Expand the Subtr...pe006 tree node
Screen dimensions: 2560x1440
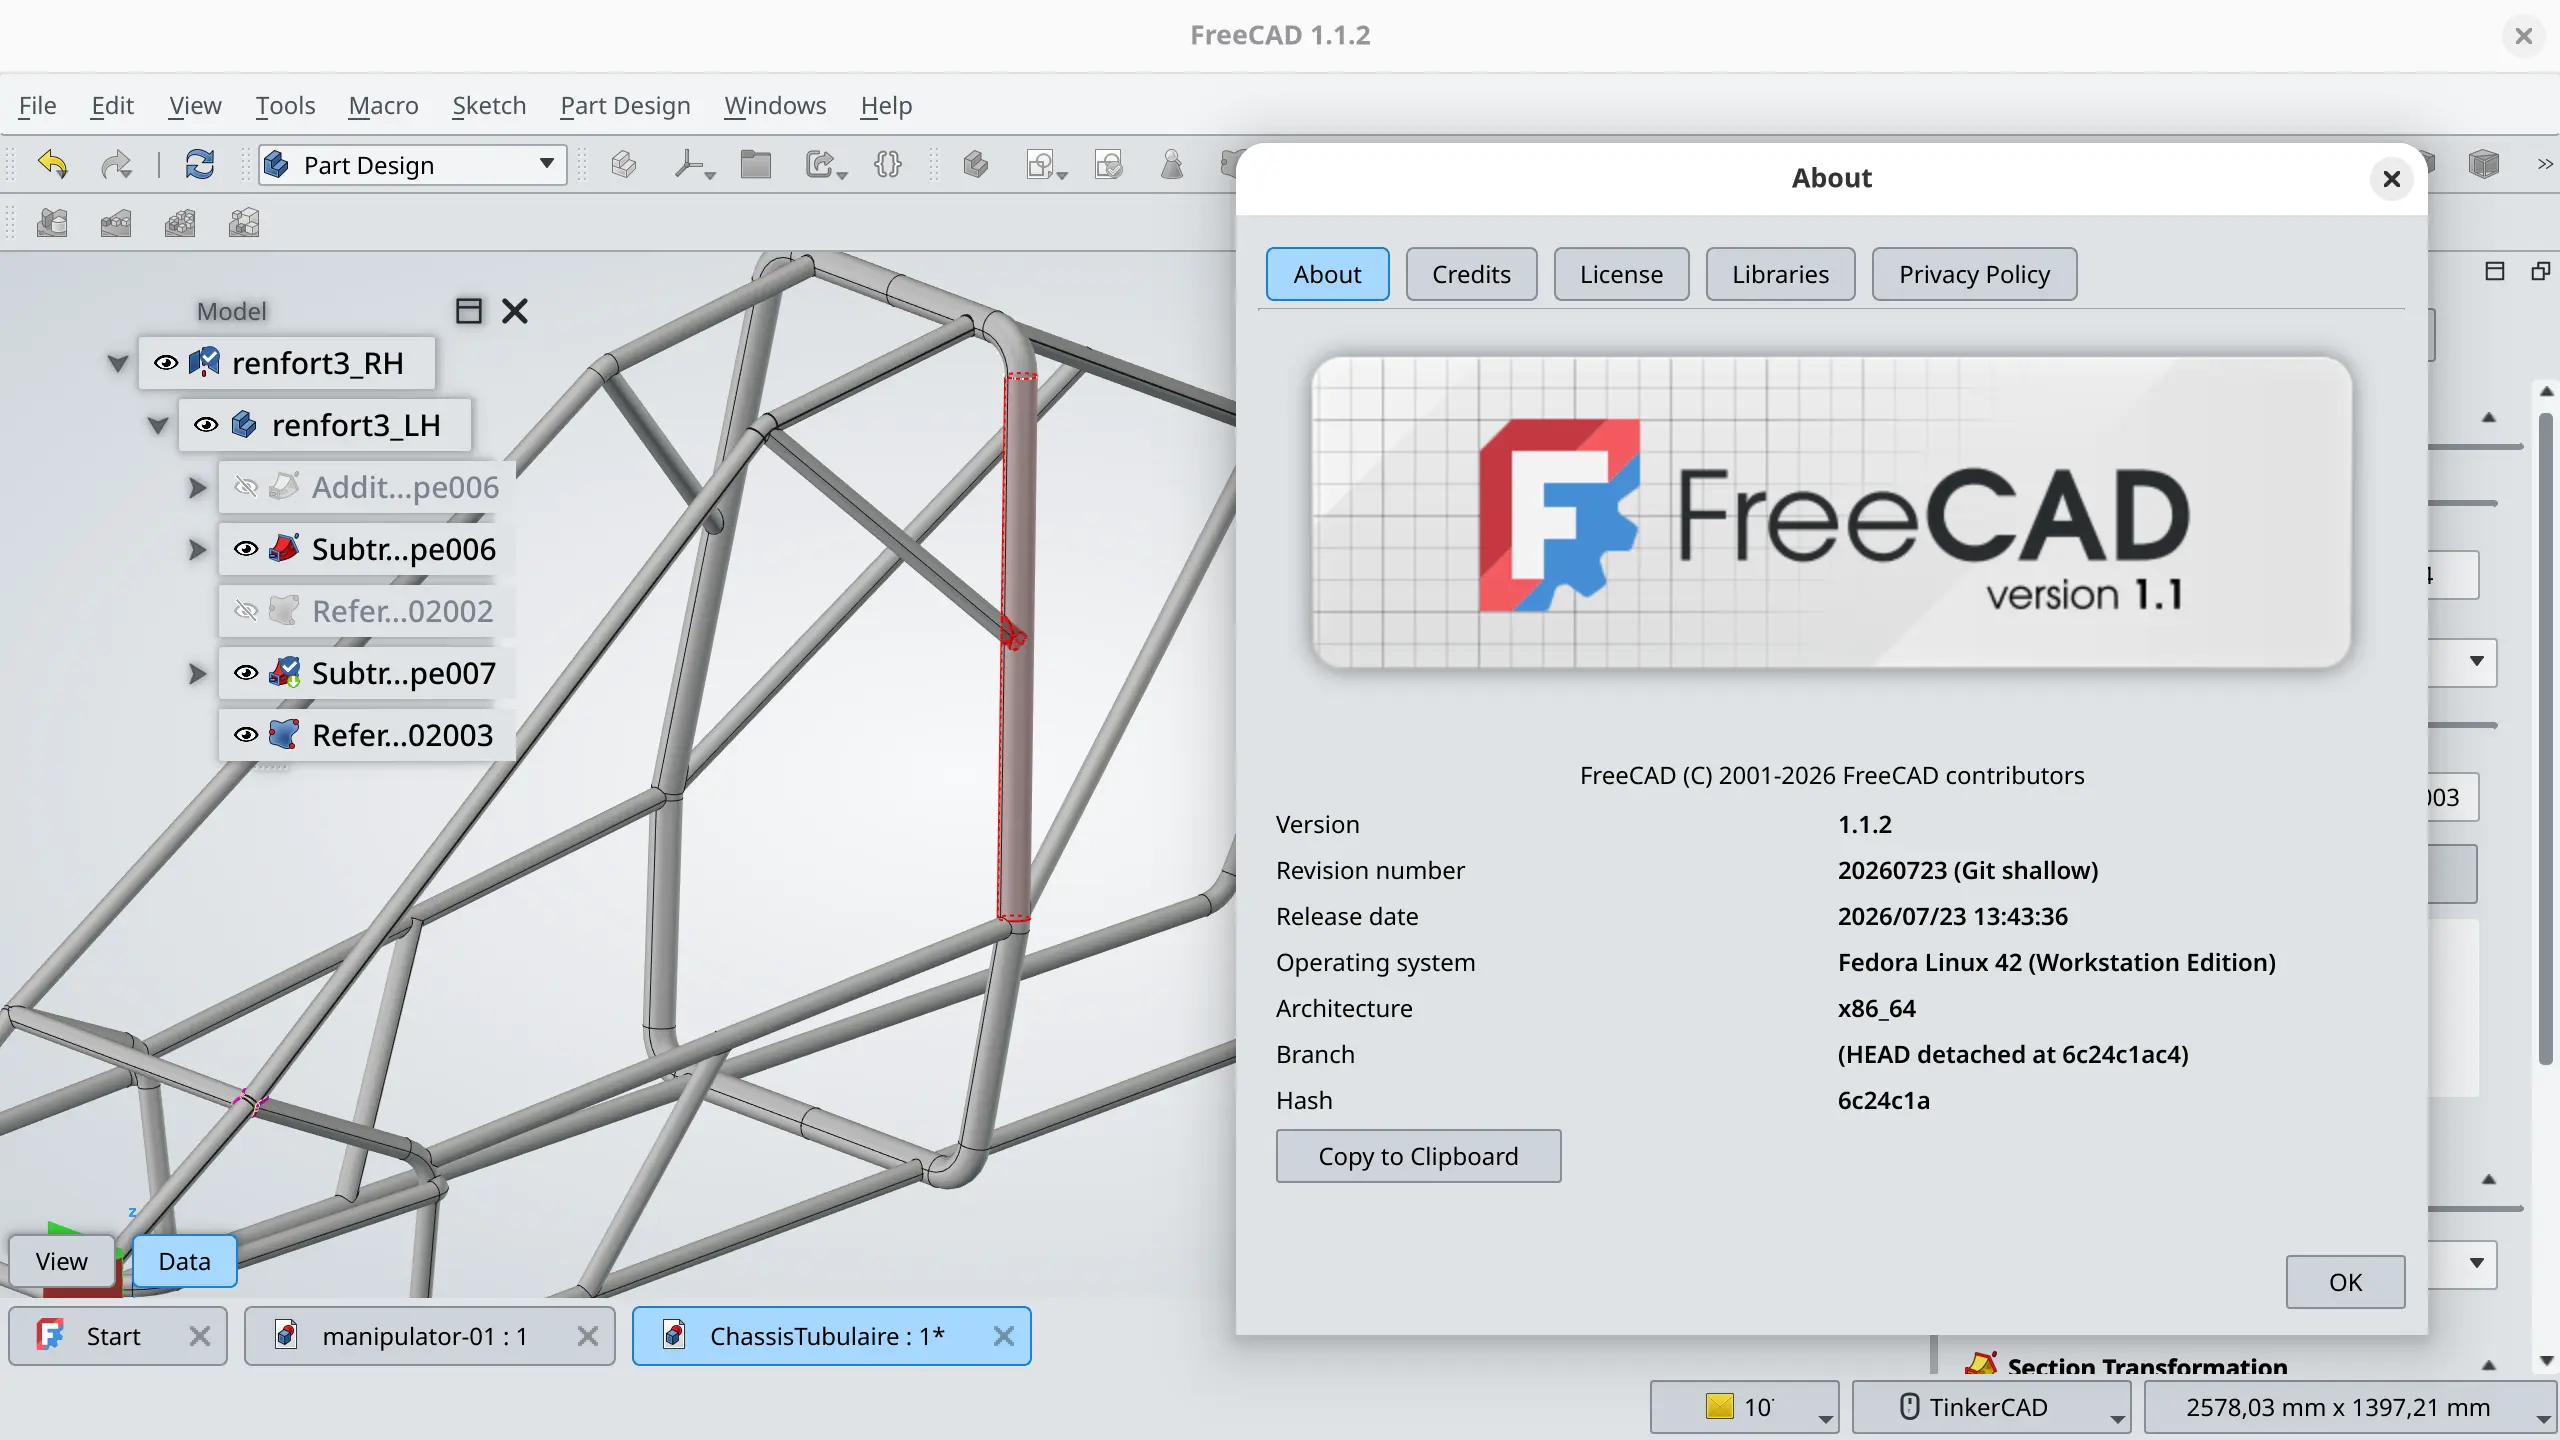197,549
